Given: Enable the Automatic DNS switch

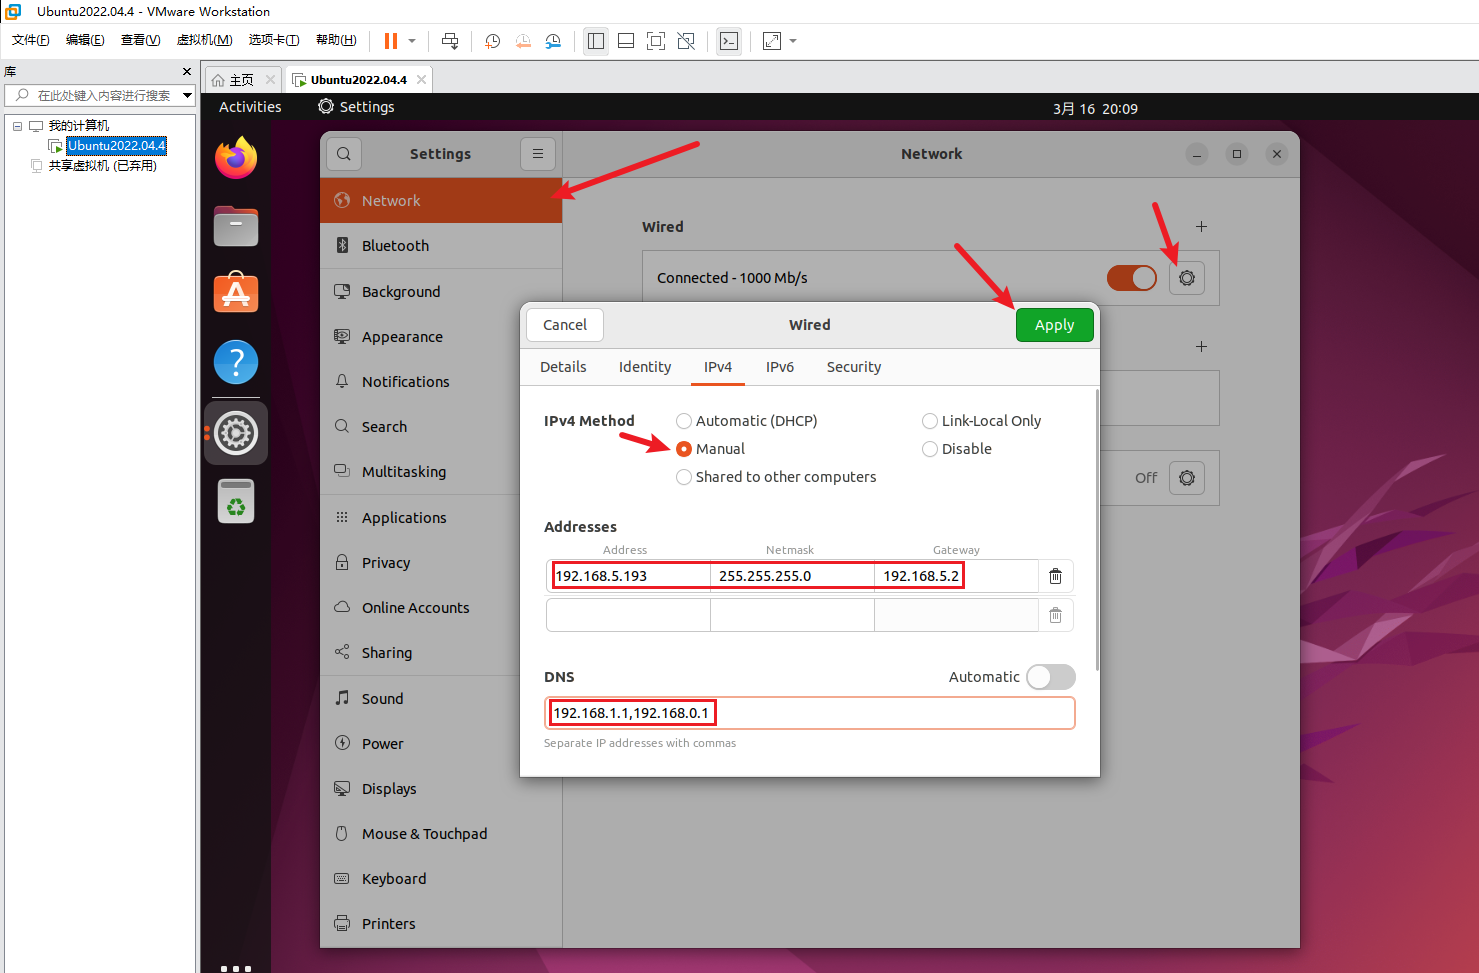Looking at the screenshot, I should [1051, 677].
